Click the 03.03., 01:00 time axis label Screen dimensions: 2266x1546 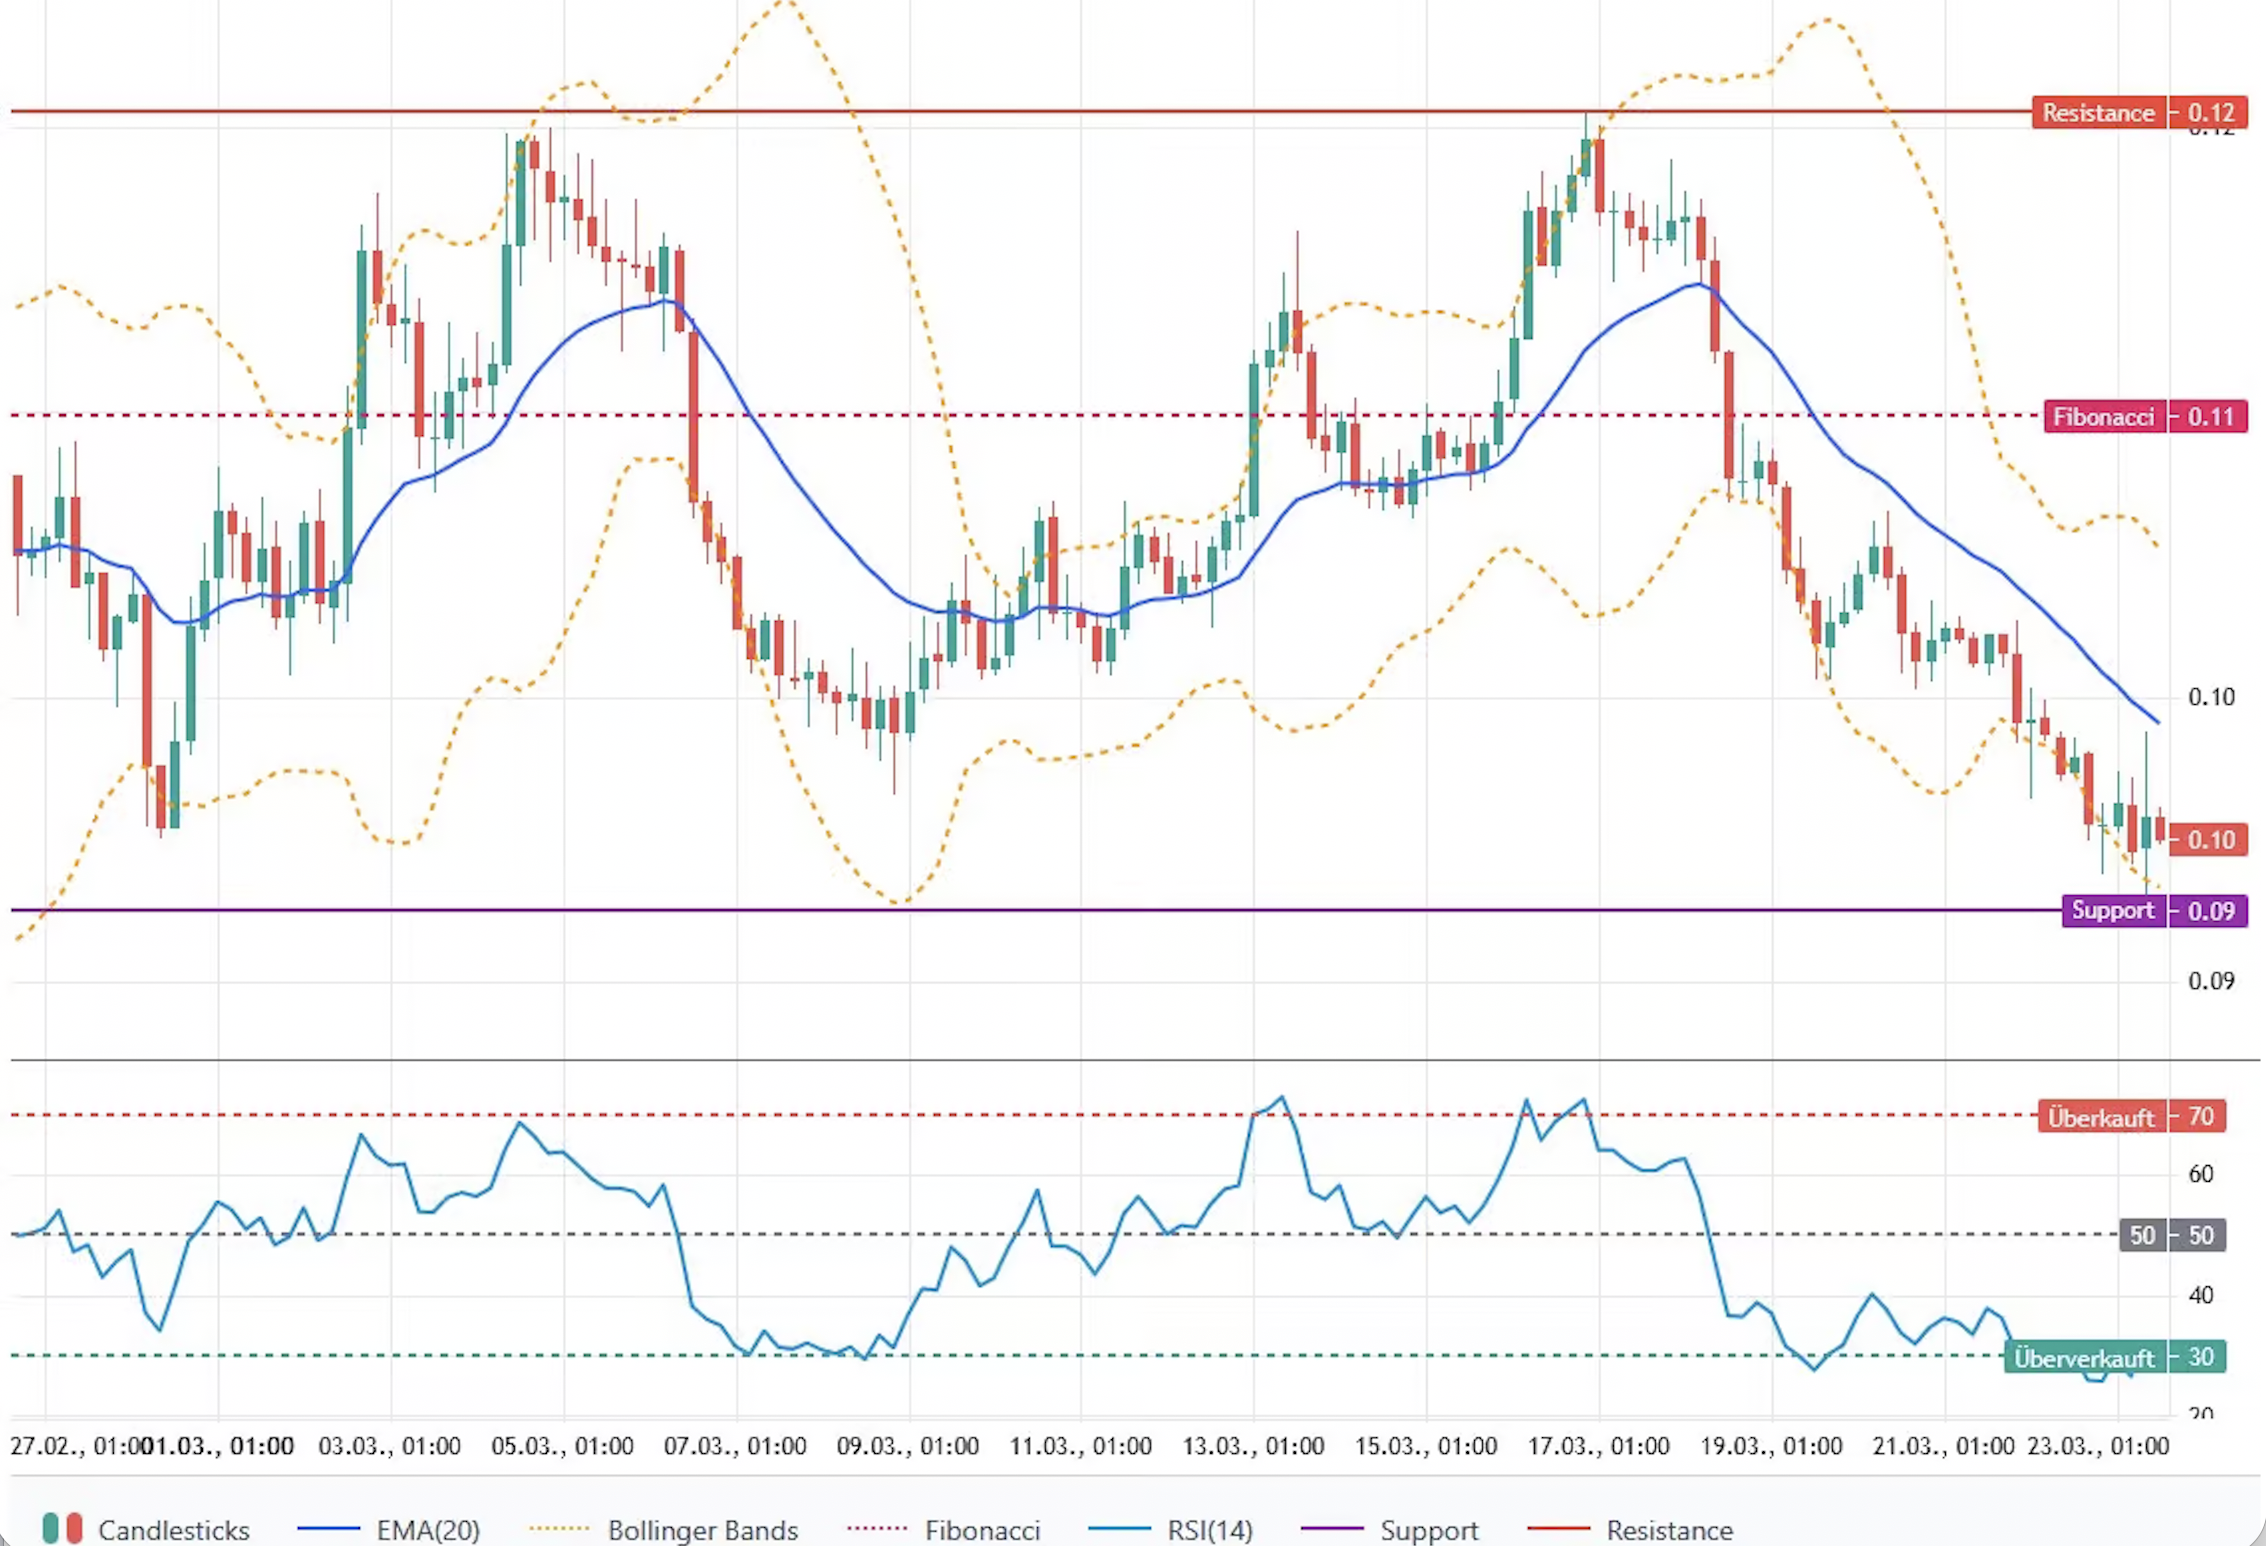click(389, 1446)
